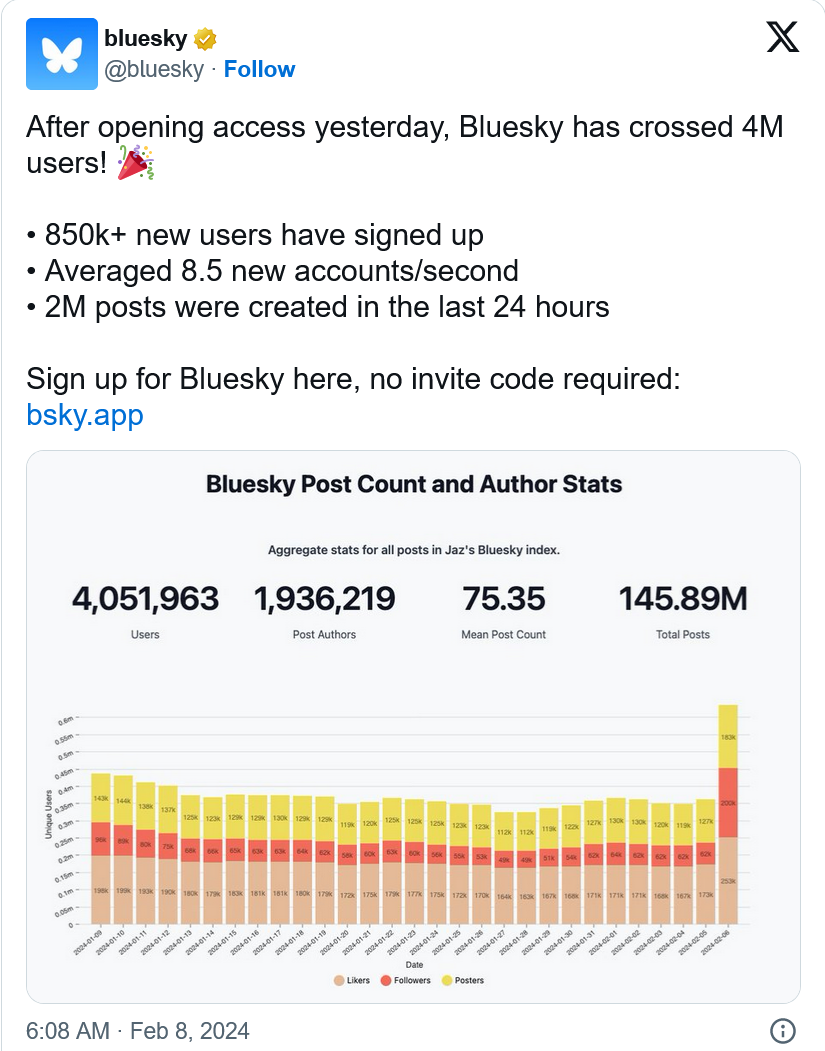Click the 75.35 Mean Post Count stat
The width and height of the screenshot is (825, 1051).
(x=503, y=599)
